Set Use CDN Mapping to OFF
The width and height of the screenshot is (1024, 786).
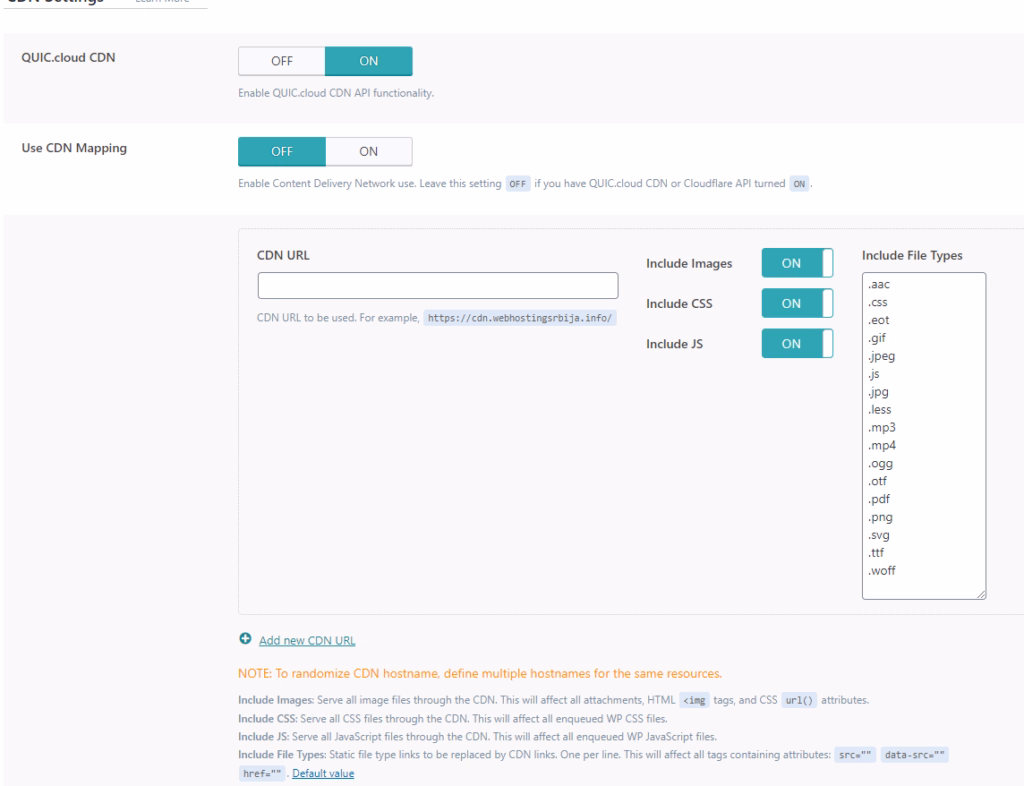281,151
